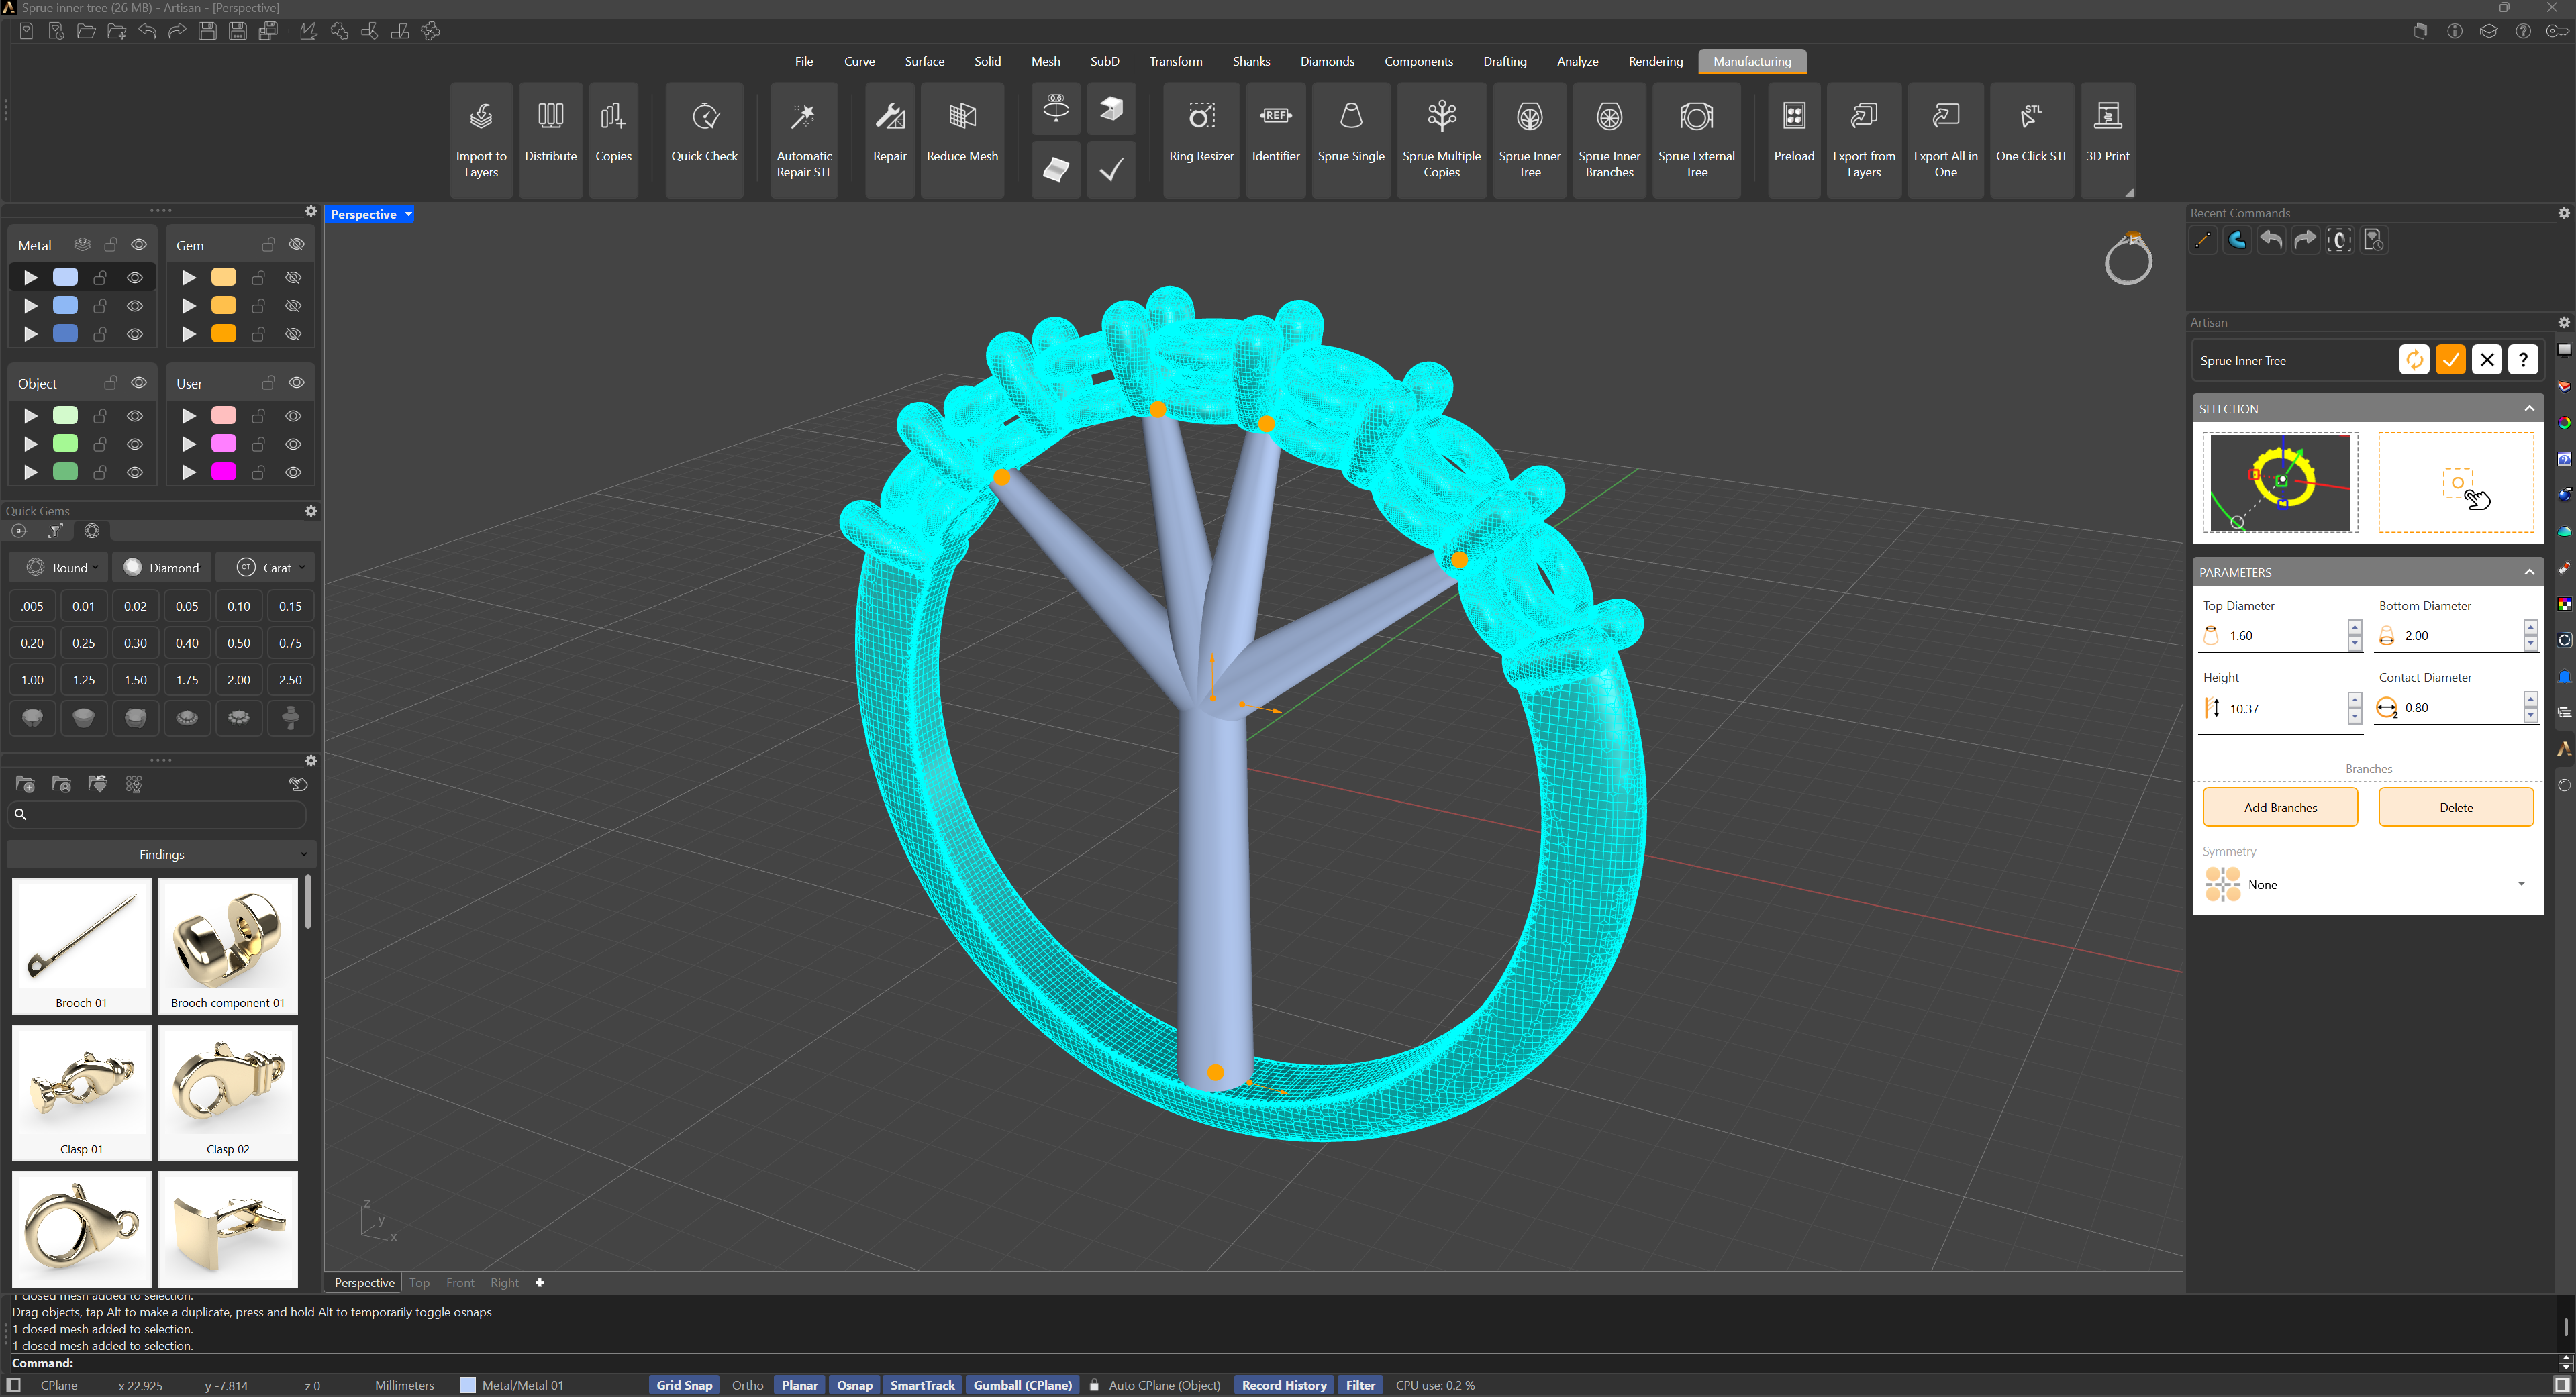The width and height of the screenshot is (2576, 1397).
Task: Collapse the PARAMETERS section
Action: coord(2528,572)
